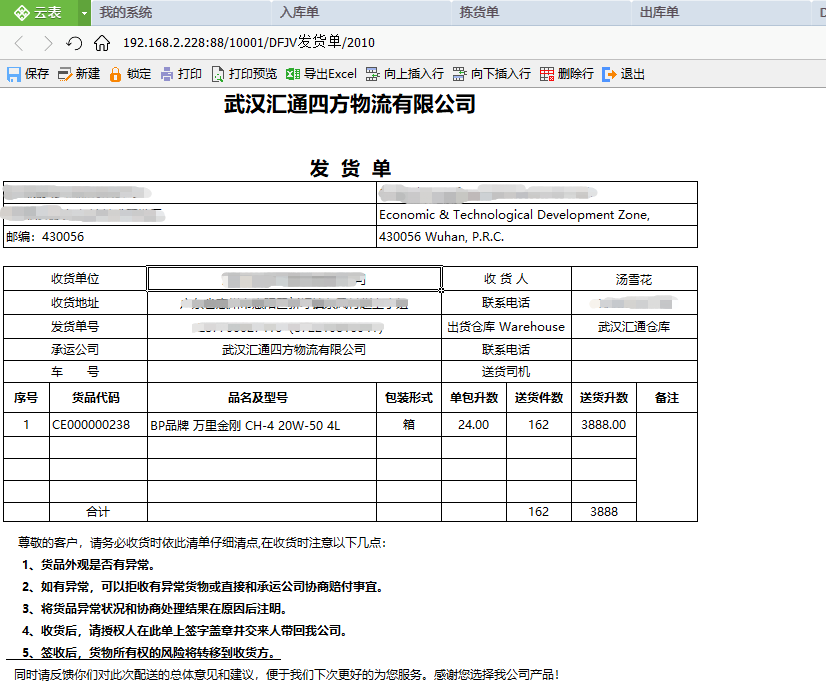Click the 出货仓库 Warehouse label
Viewport: 826px width, 700px height.
click(x=506, y=327)
